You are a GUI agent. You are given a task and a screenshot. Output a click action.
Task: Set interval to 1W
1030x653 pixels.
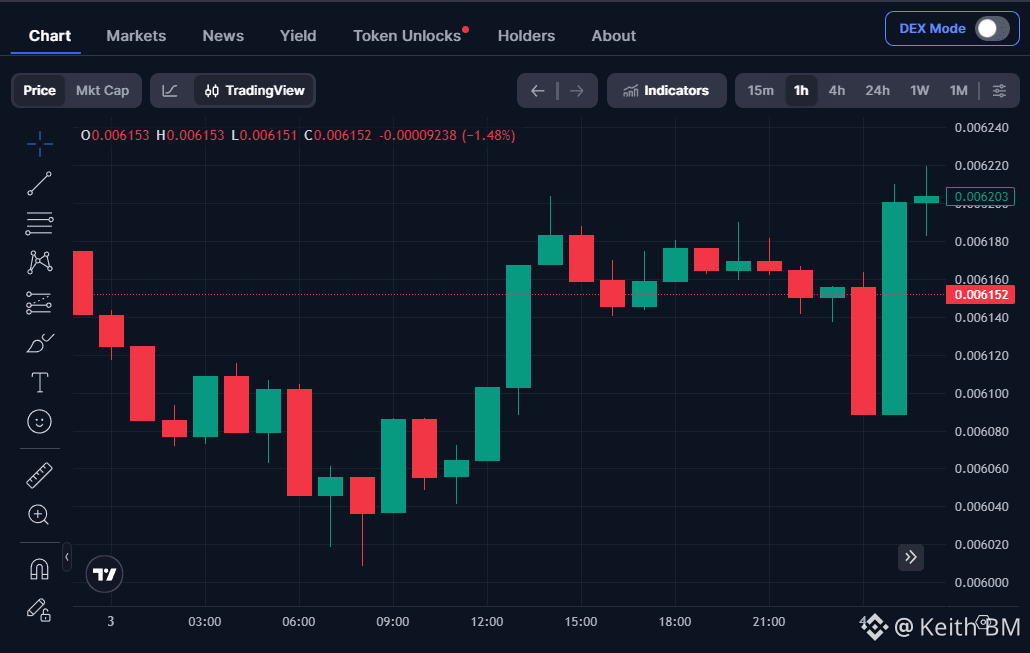pos(920,91)
